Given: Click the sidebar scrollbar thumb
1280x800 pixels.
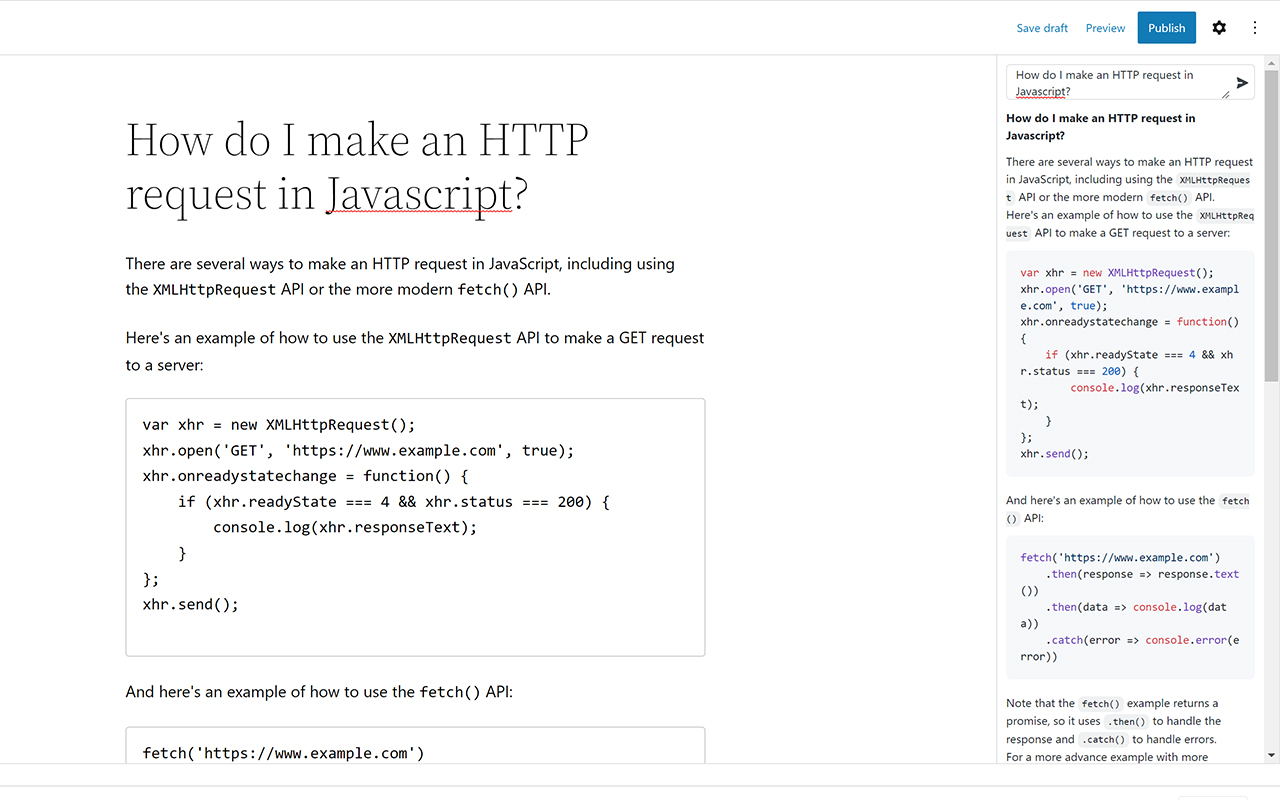Looking at the screenshot, I should pos(1271,225).
